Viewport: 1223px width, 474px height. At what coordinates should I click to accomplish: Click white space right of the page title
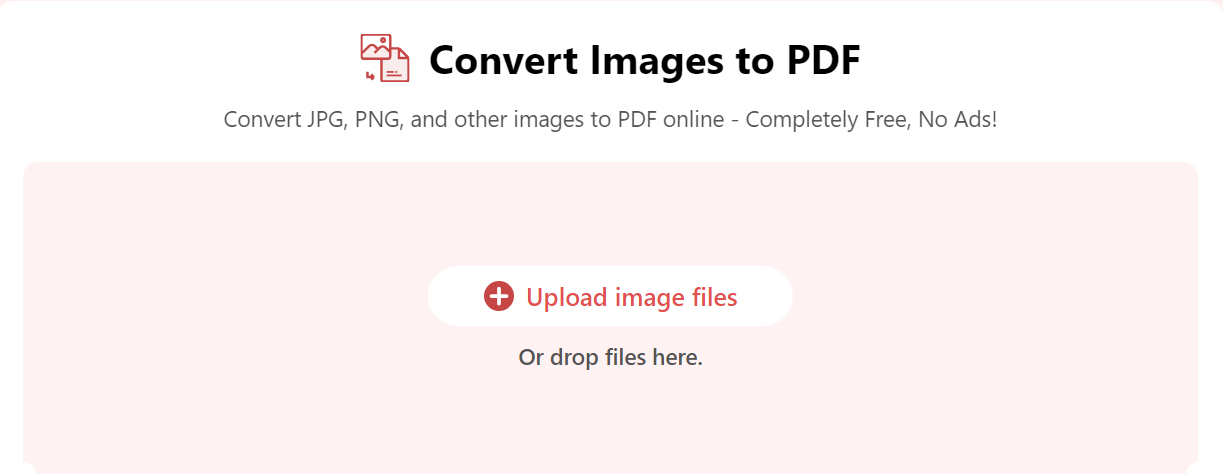pyautogui.click(x=1040, y=58)
